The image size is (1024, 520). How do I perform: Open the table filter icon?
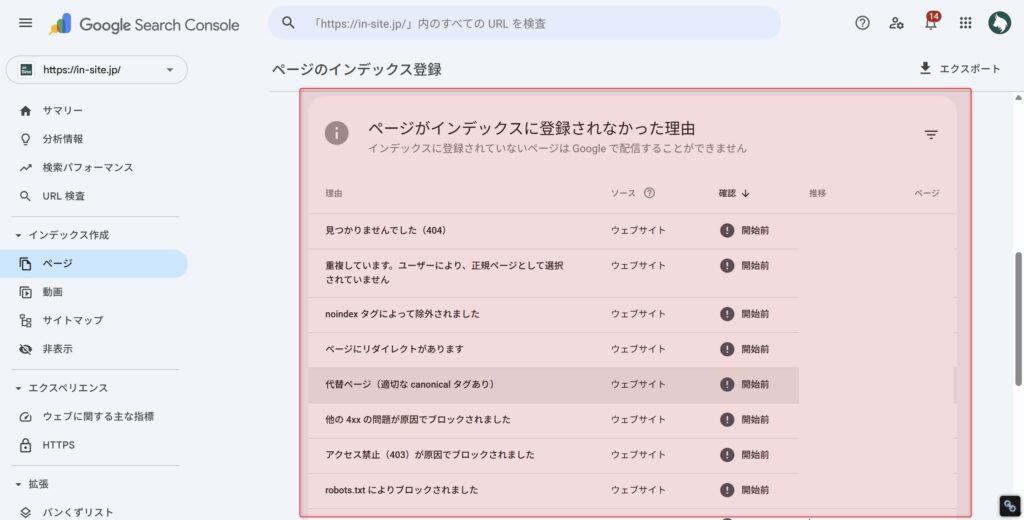[x=931, y=135]
